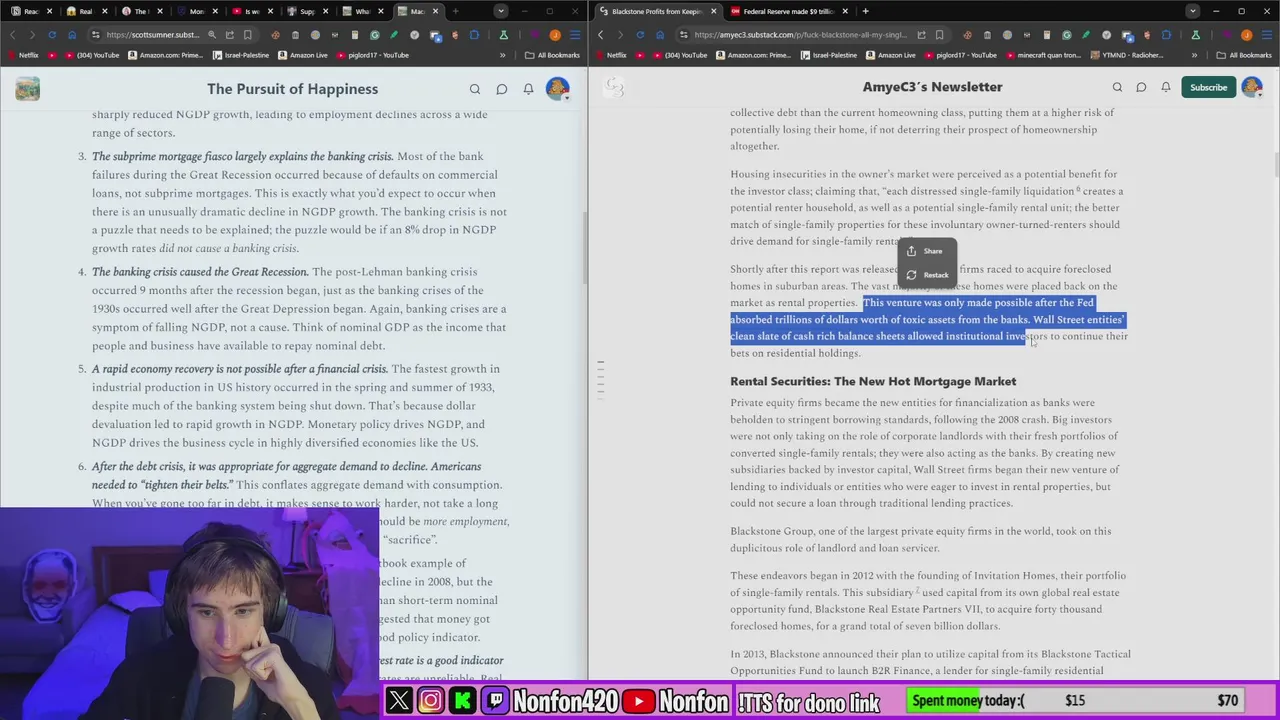
Task: Switch to the 'Mon' tab in left window
Action: click(196, 11)
